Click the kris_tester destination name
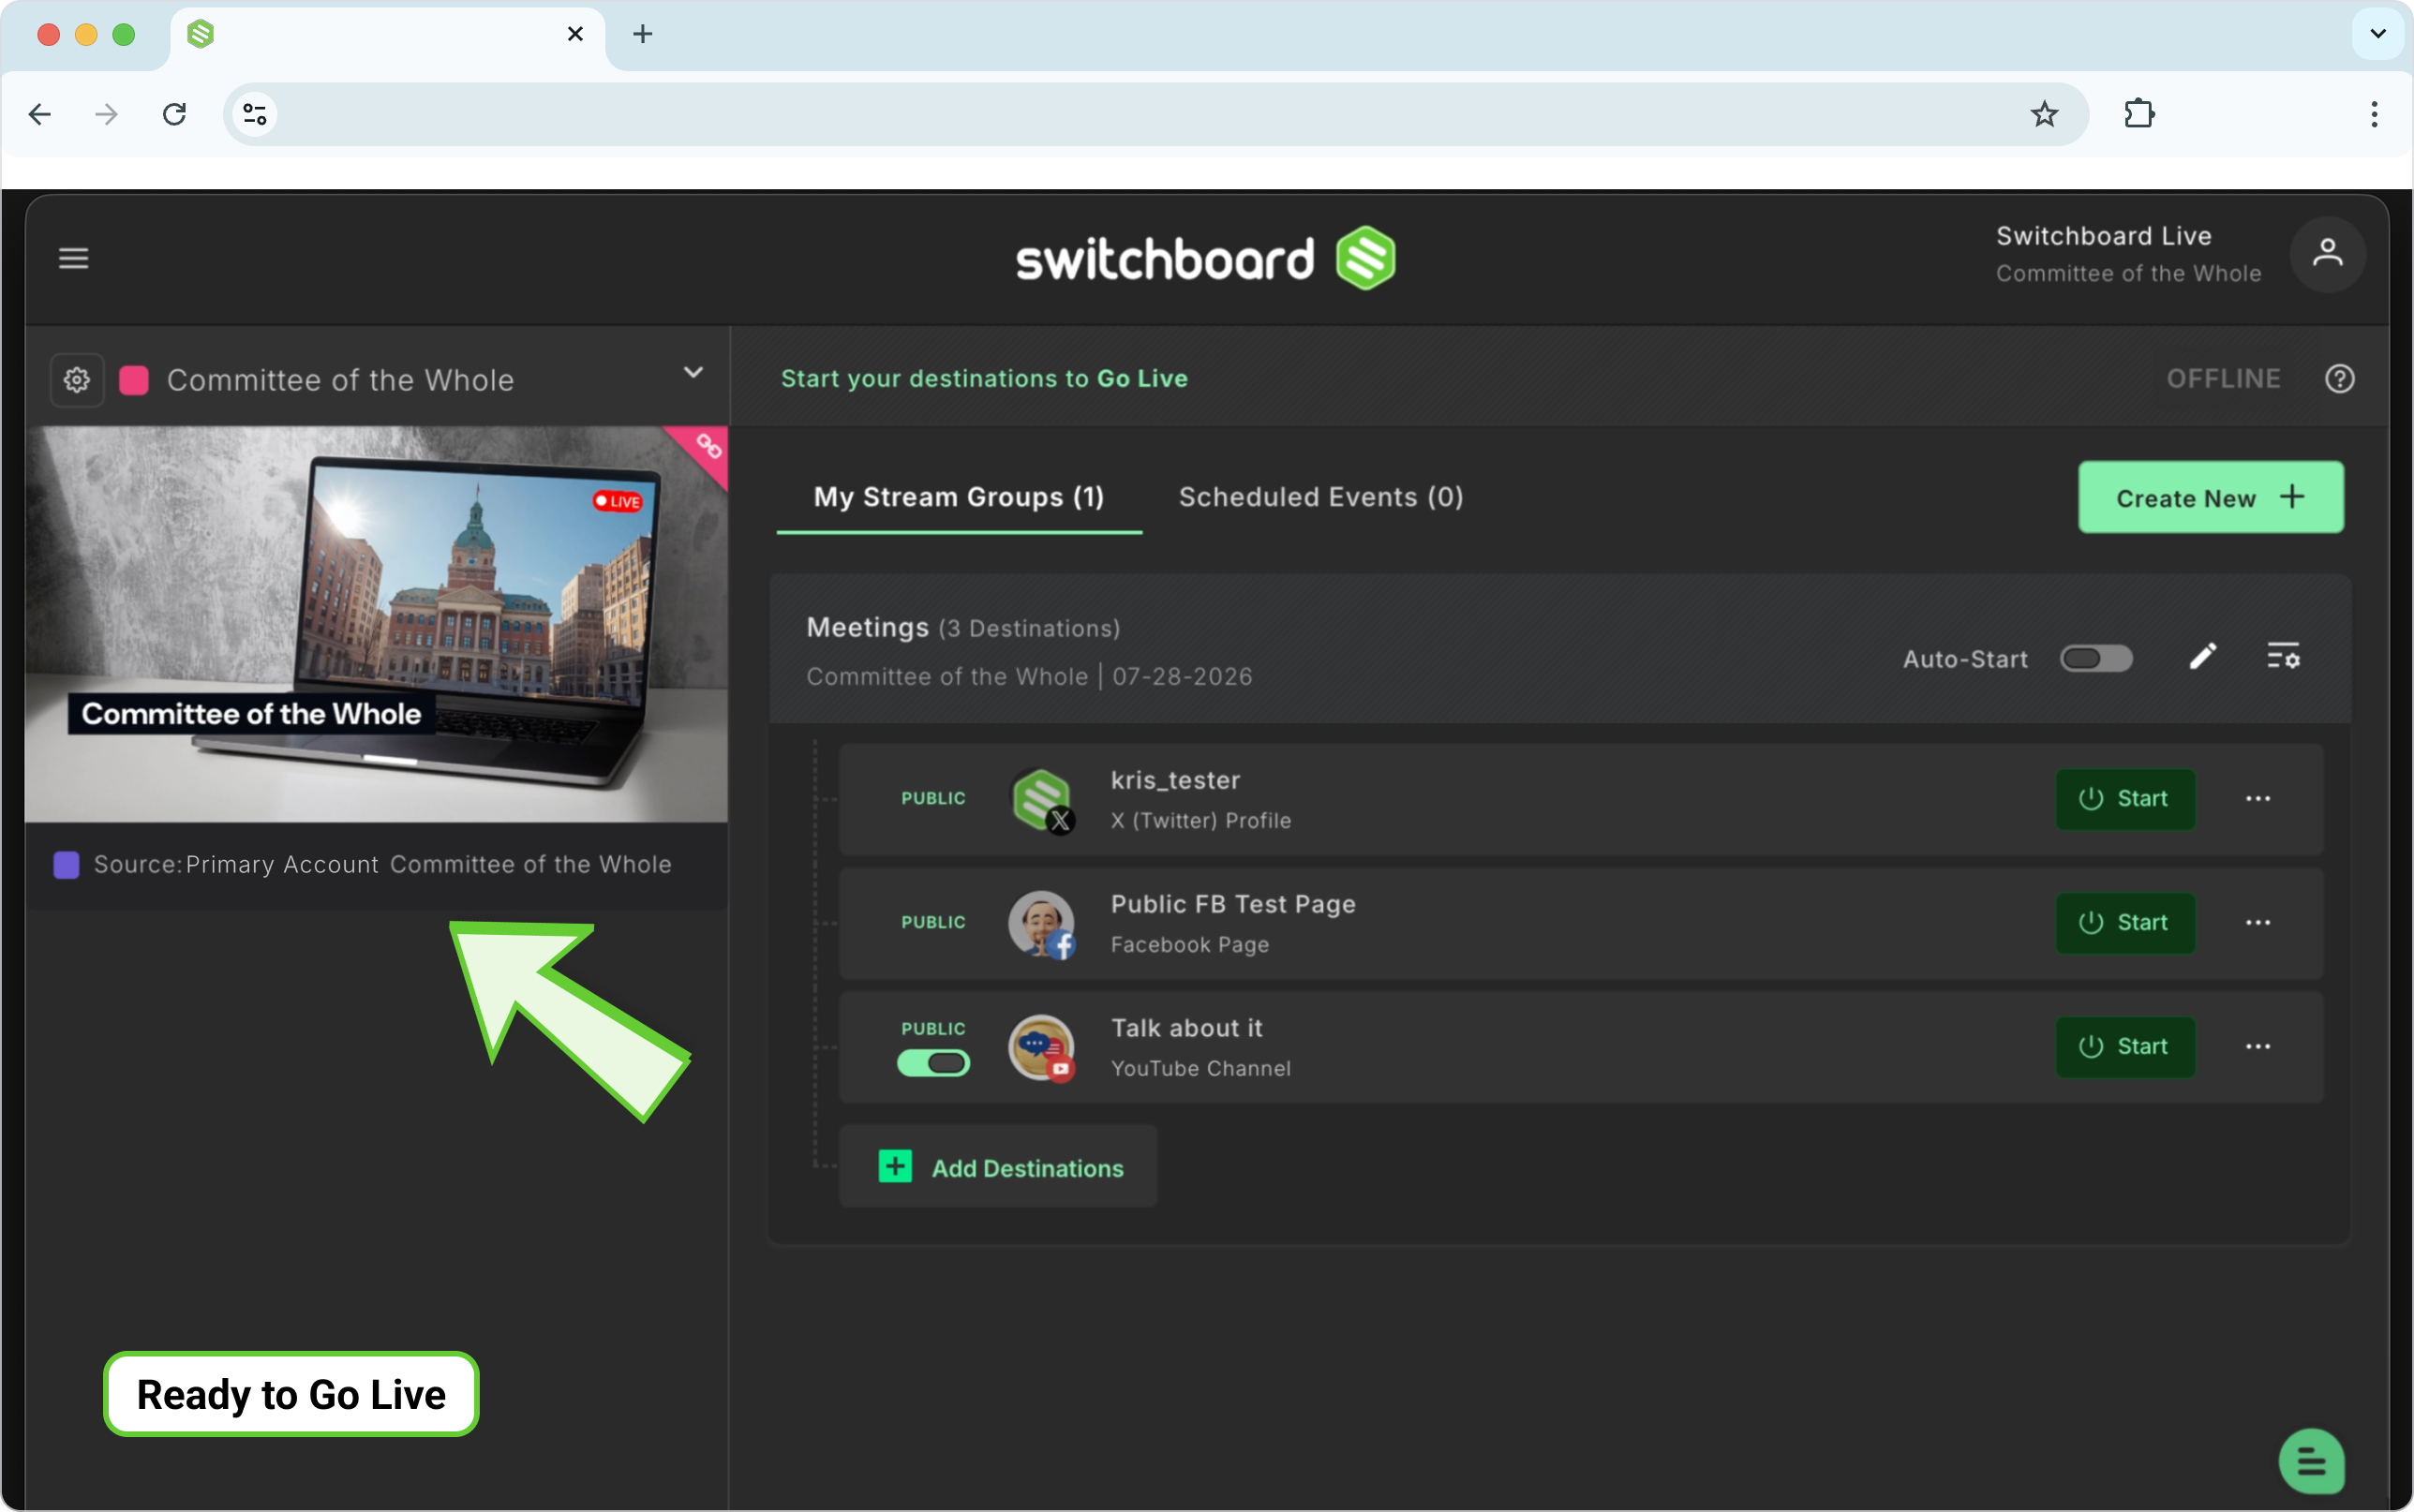Viewport: 2414px width, 1512px height. click(1175, 780)
